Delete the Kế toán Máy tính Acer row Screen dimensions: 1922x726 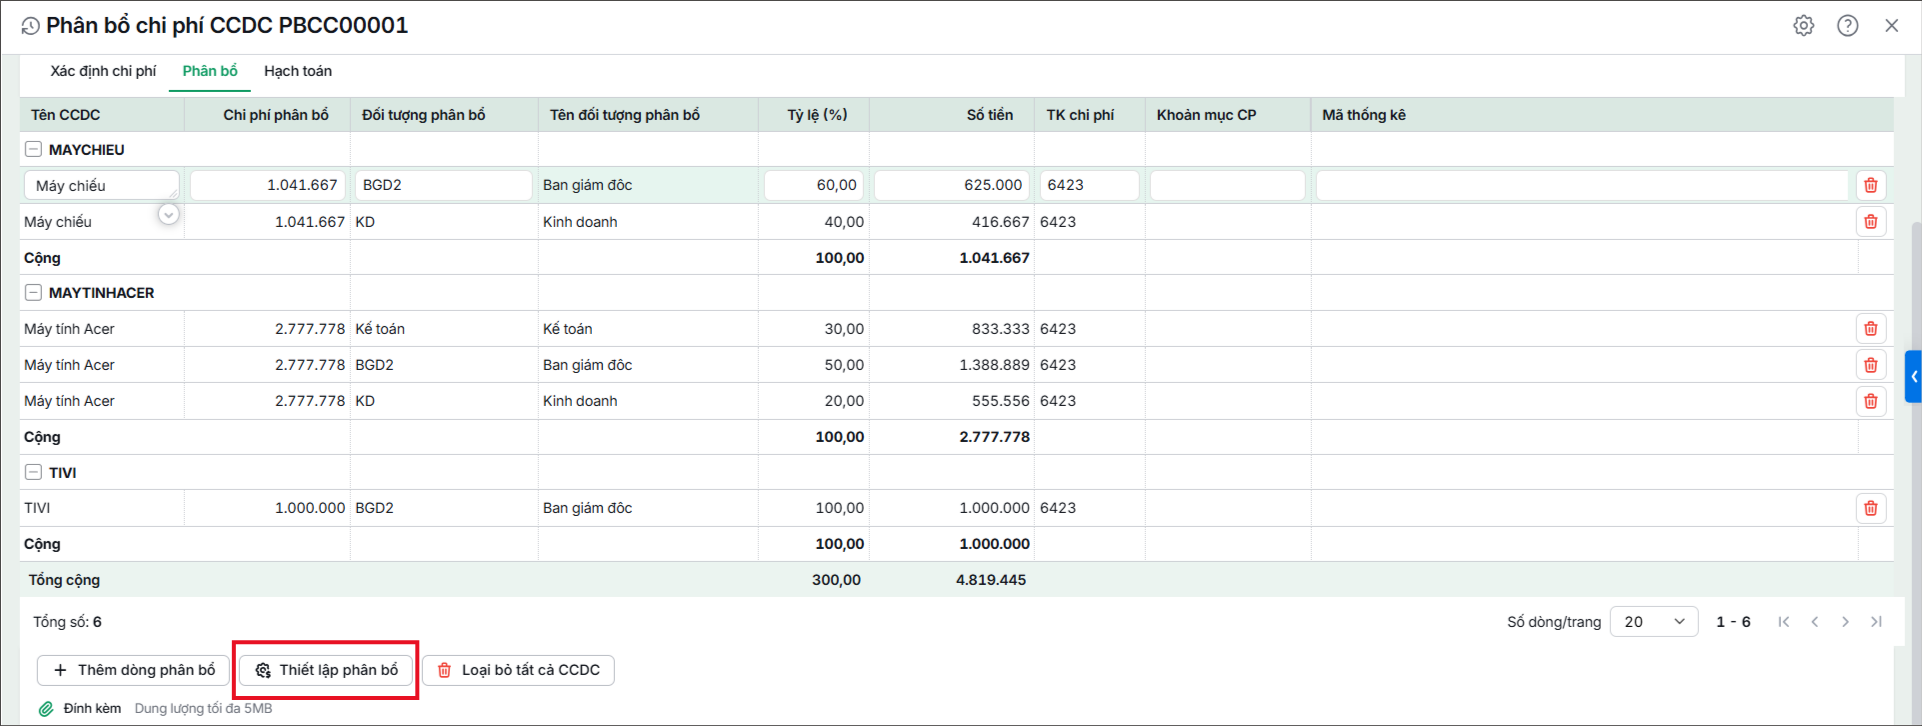[x=1870, y=329]
